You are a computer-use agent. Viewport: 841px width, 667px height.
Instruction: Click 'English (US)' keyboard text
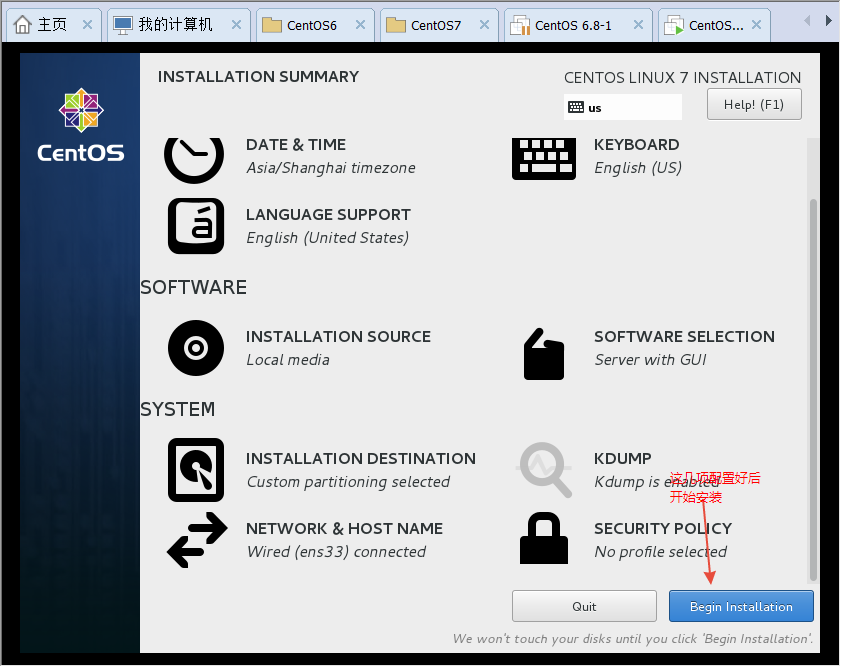click(638, 168)
